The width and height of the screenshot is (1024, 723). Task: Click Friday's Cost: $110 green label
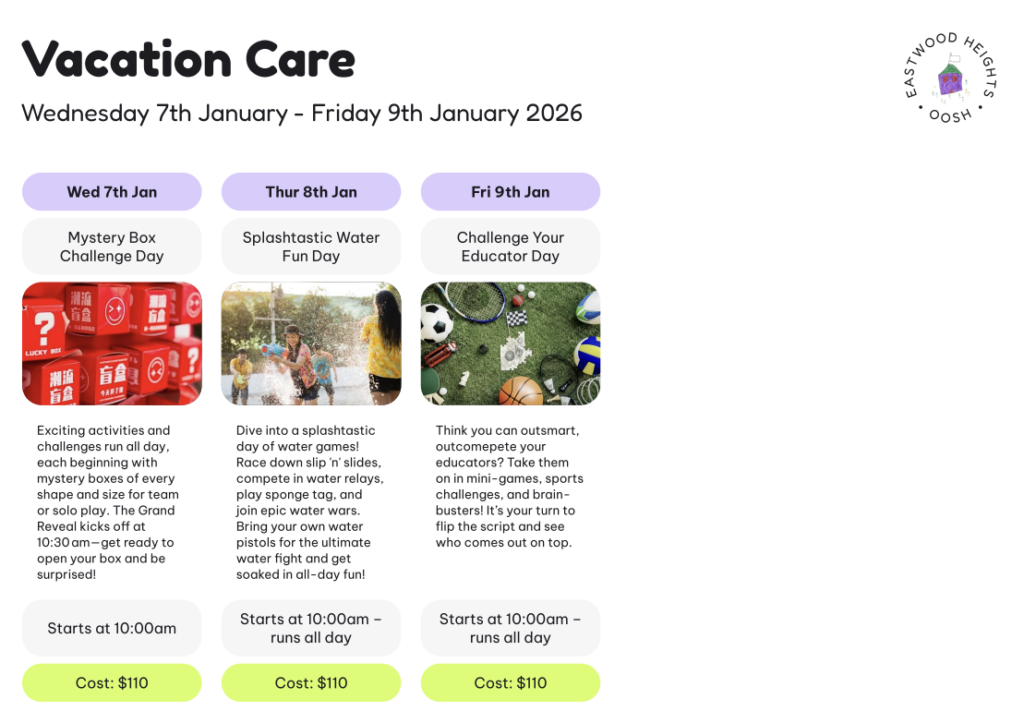(x=510, y=683)
